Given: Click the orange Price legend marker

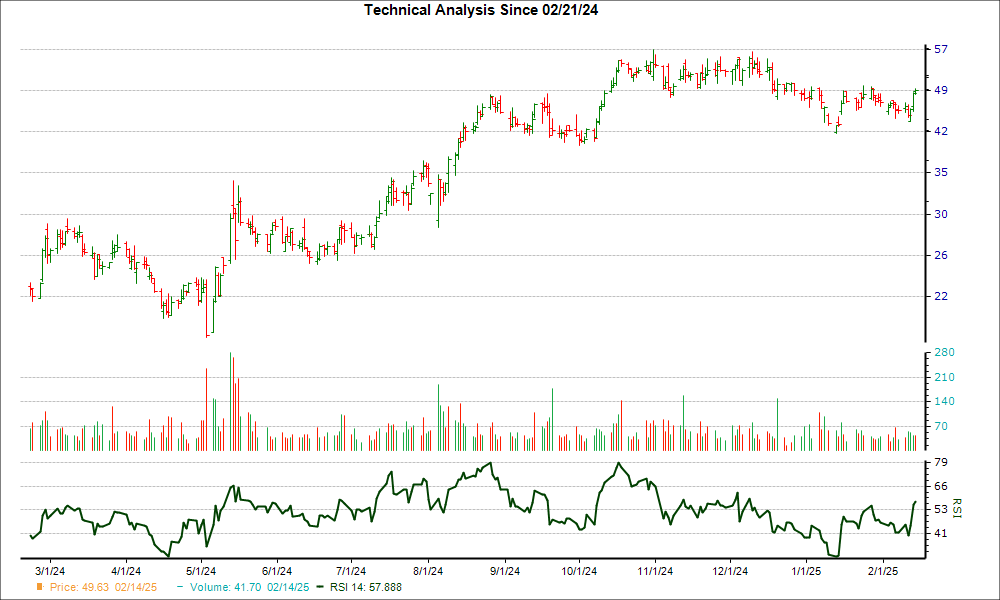Looking at the screenshot, I should pyautogui.click(x=40, y=587).
